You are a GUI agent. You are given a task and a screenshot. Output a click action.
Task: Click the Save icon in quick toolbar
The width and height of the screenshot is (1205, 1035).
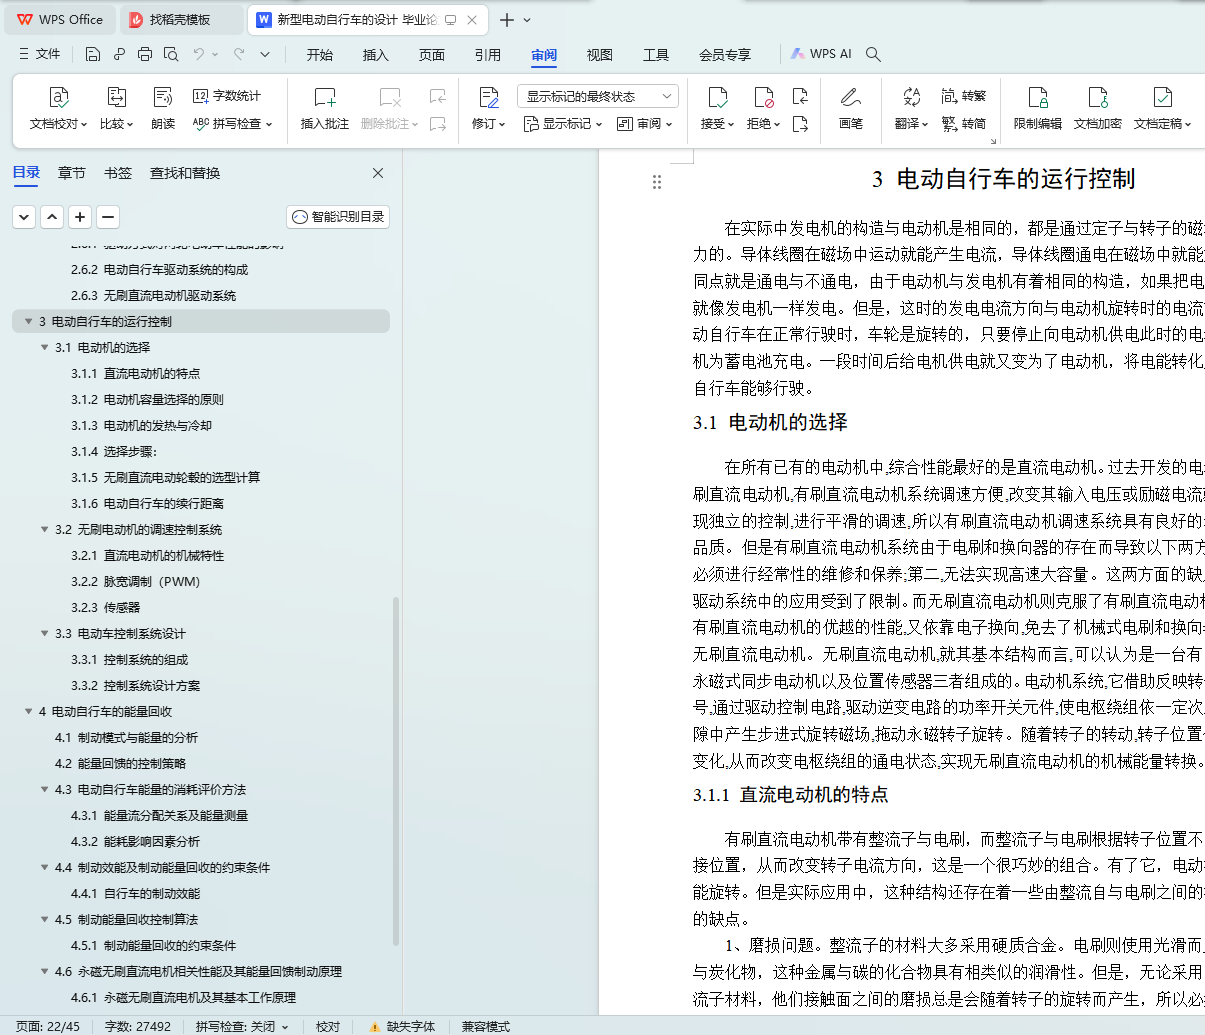(x=93, y=54)
